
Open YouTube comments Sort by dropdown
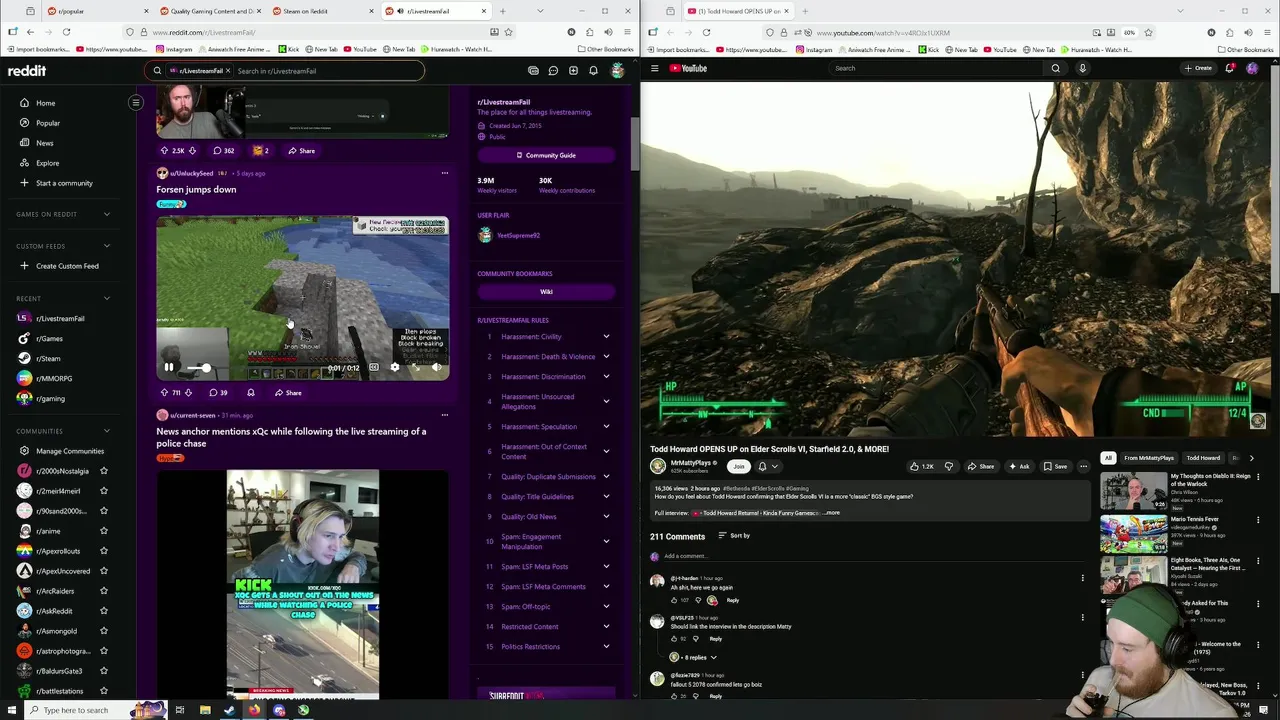tap(734, 536)
